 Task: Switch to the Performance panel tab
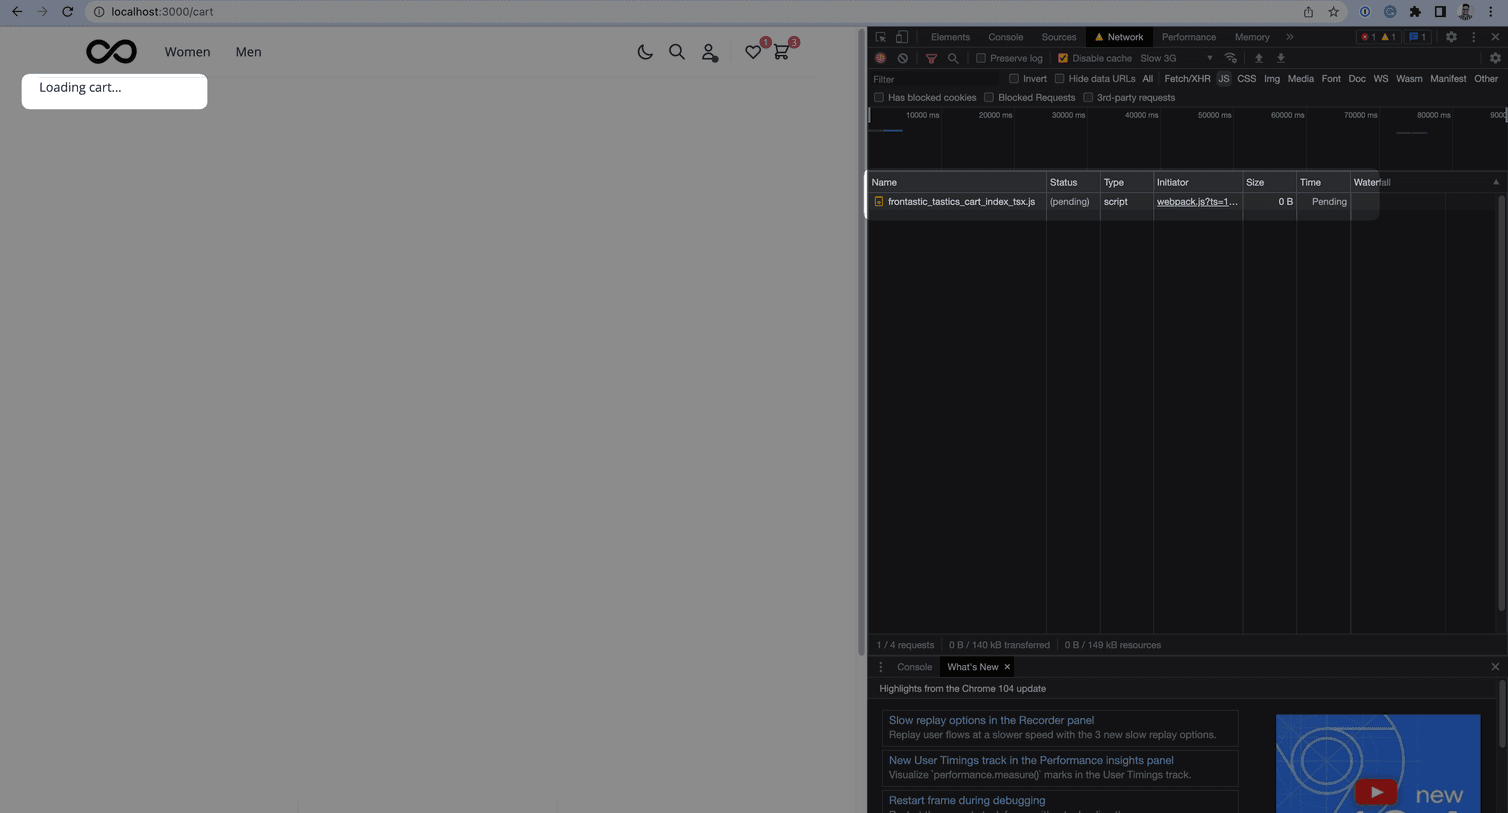1188,37
